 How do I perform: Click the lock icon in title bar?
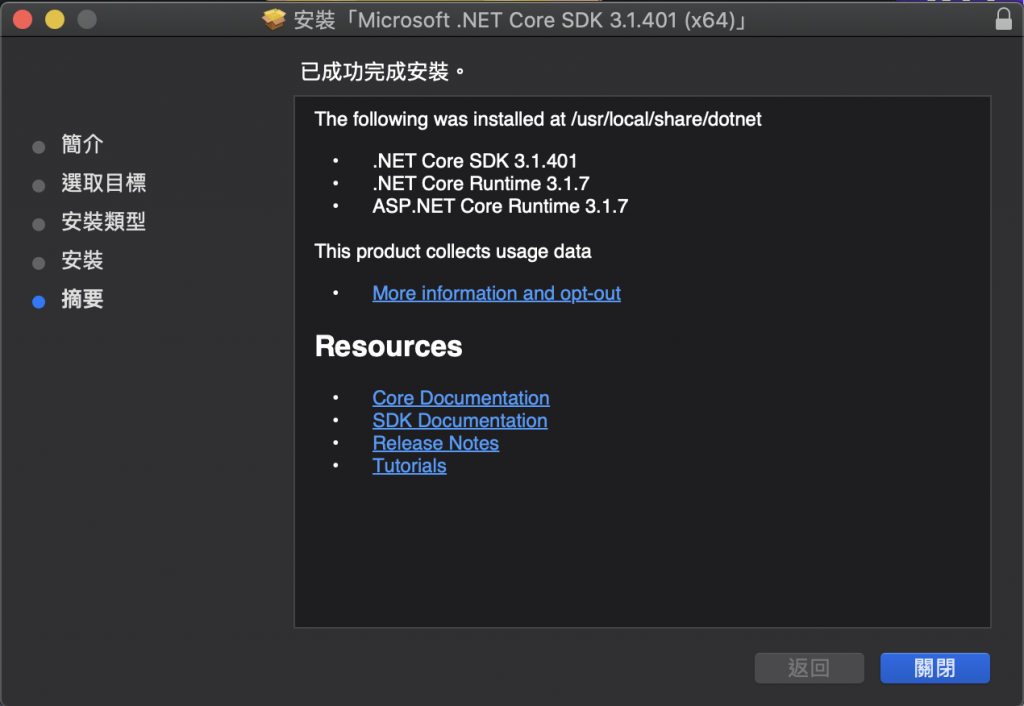1003,19
